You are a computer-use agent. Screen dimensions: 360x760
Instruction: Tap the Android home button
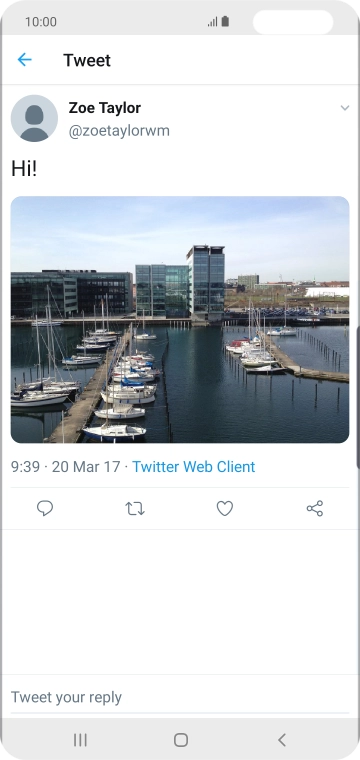[x=181, y=740]
